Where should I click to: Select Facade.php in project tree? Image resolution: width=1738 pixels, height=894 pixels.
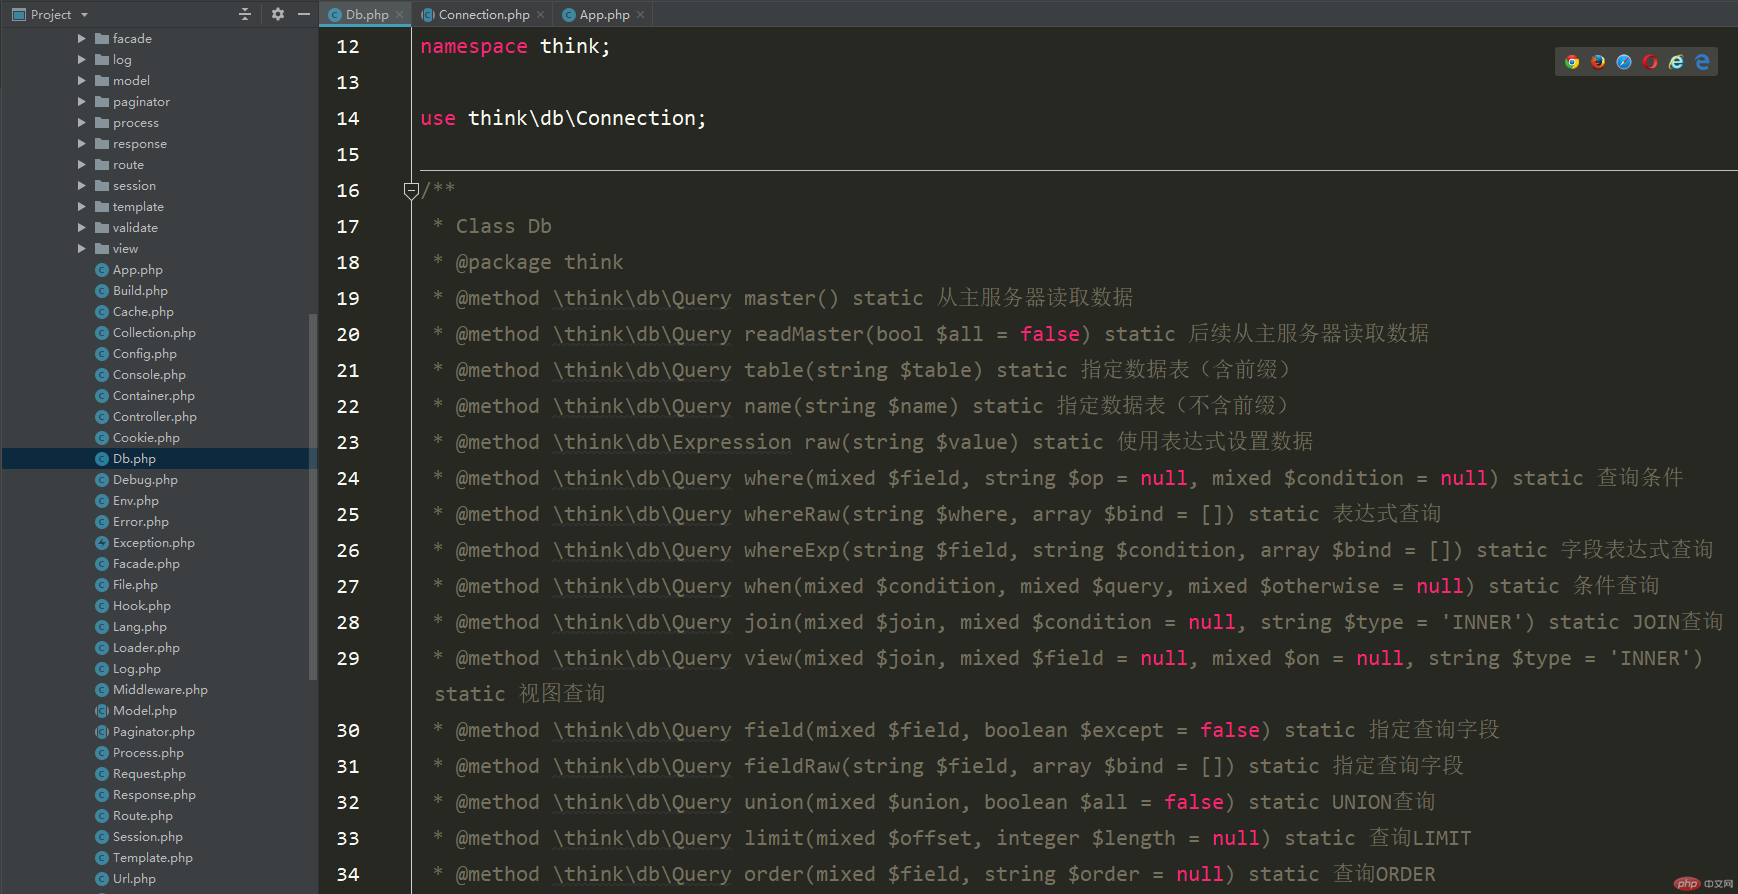[137, 564]
